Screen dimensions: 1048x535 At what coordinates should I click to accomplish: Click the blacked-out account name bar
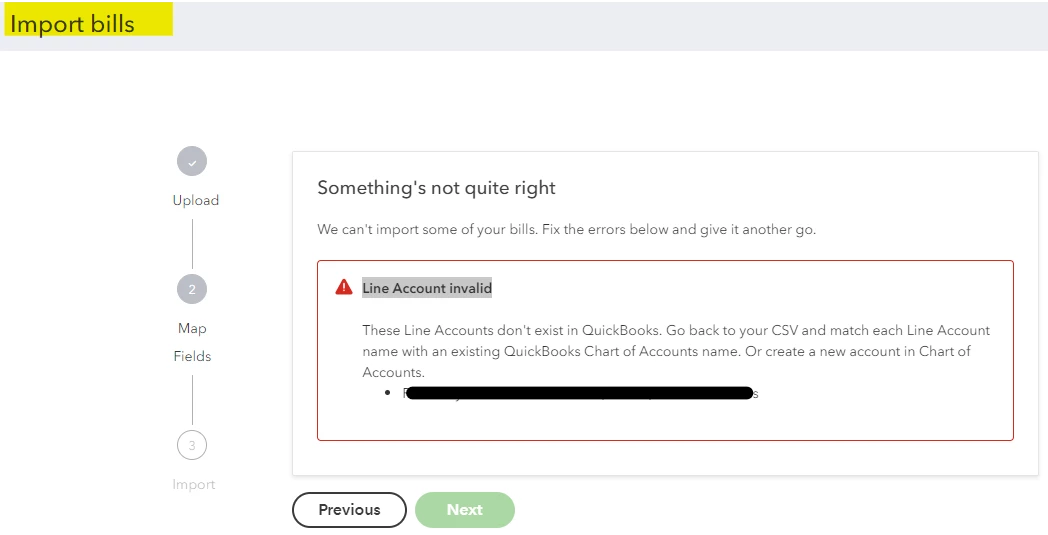[x=579, y=393]
